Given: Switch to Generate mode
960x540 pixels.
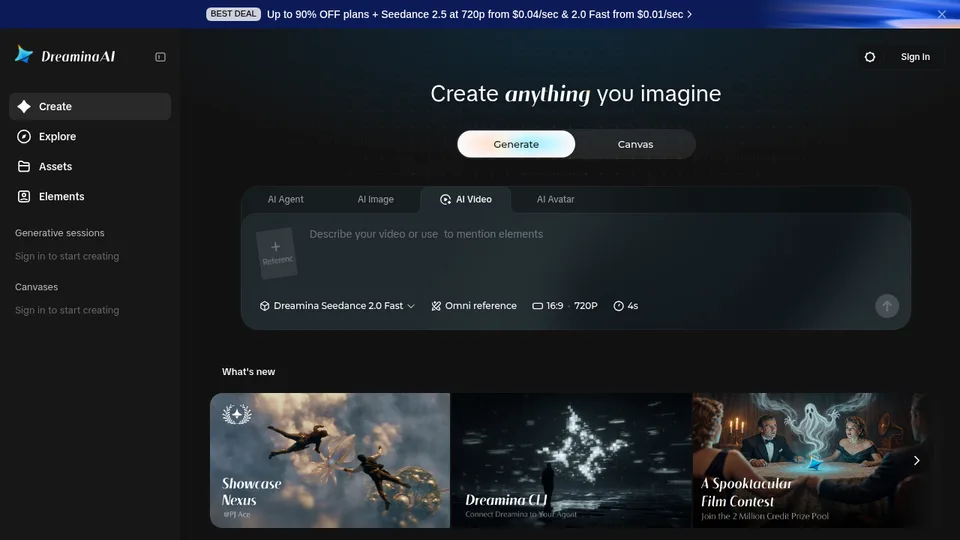Looking at the screenshot, I should (x=516, y=144).
